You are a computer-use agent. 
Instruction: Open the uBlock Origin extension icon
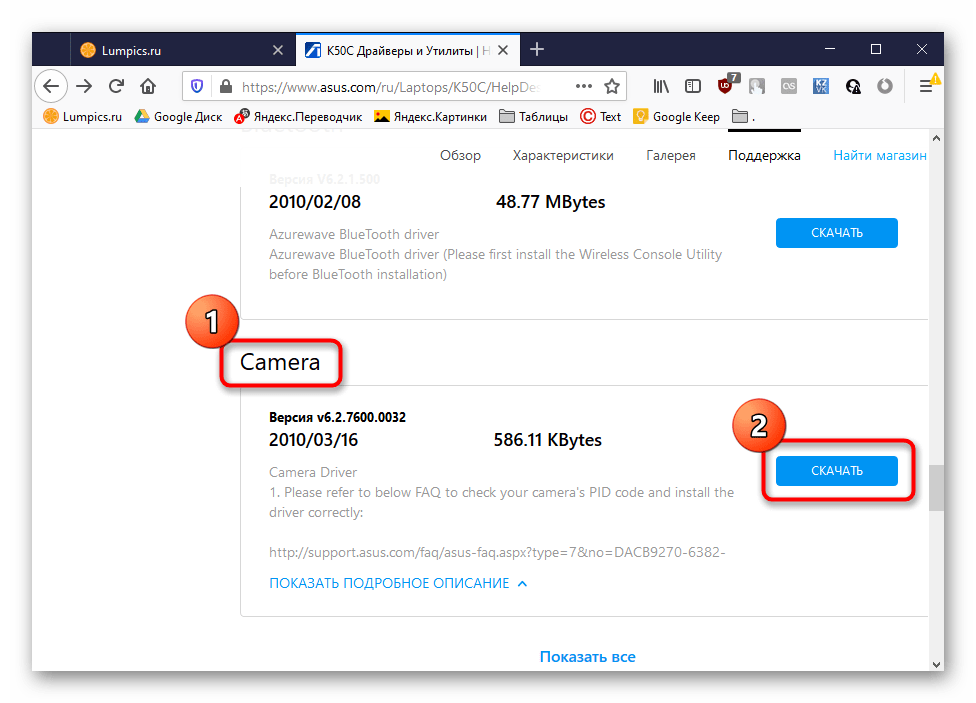click(x=726, y=87)
